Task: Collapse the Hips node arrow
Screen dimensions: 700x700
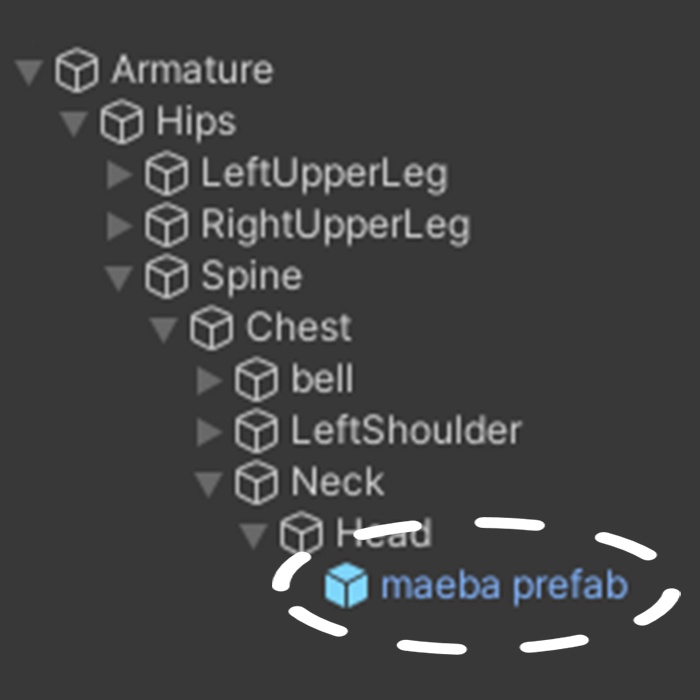Action: click(x=75, y=124)
